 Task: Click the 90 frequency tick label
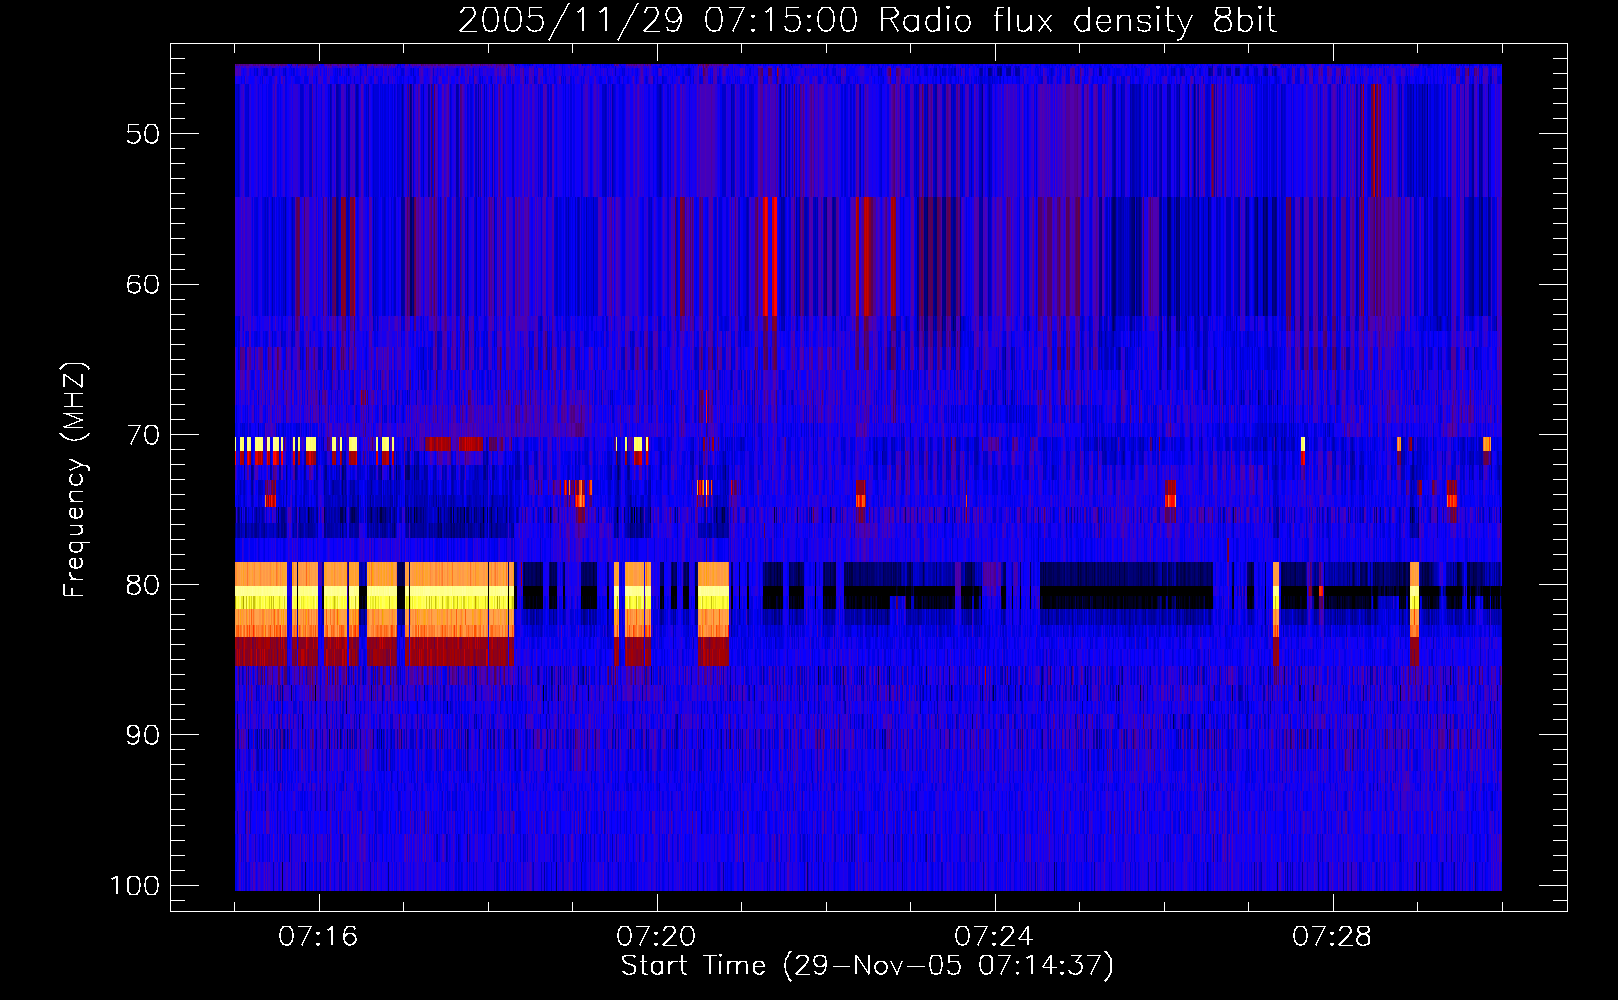(x=143, y=735)
